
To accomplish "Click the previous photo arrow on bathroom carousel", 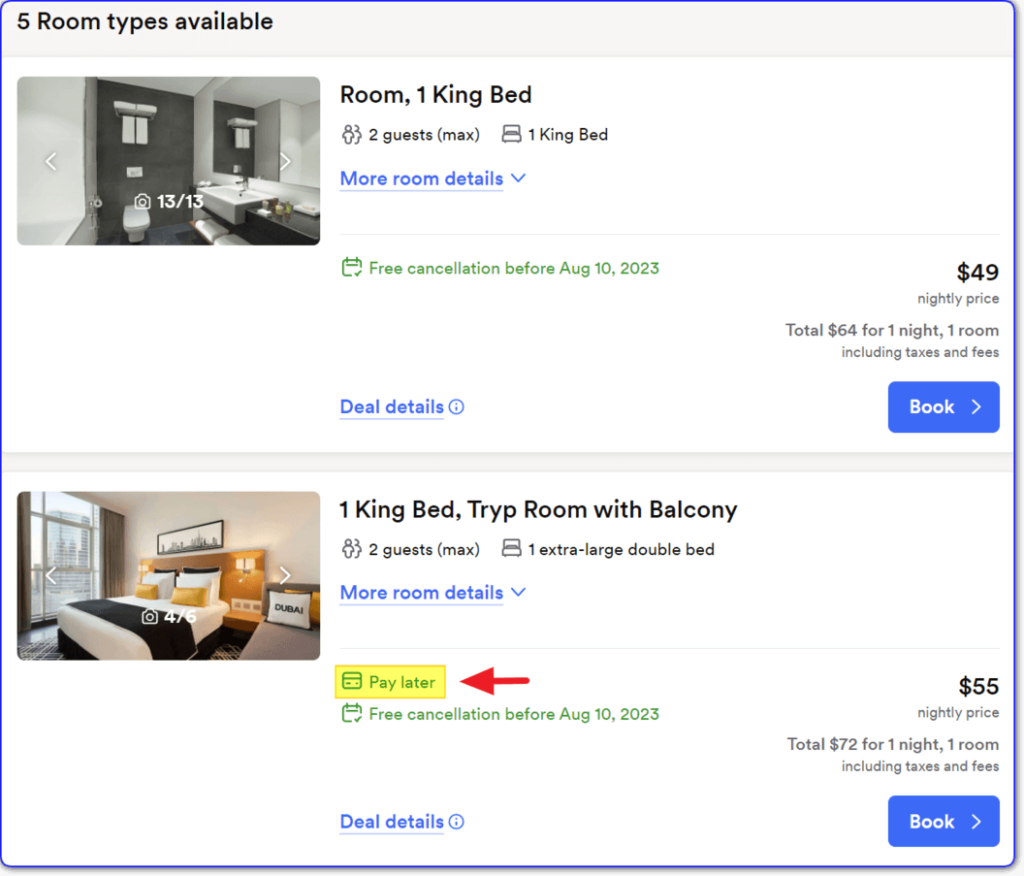I will click(50, 160).
